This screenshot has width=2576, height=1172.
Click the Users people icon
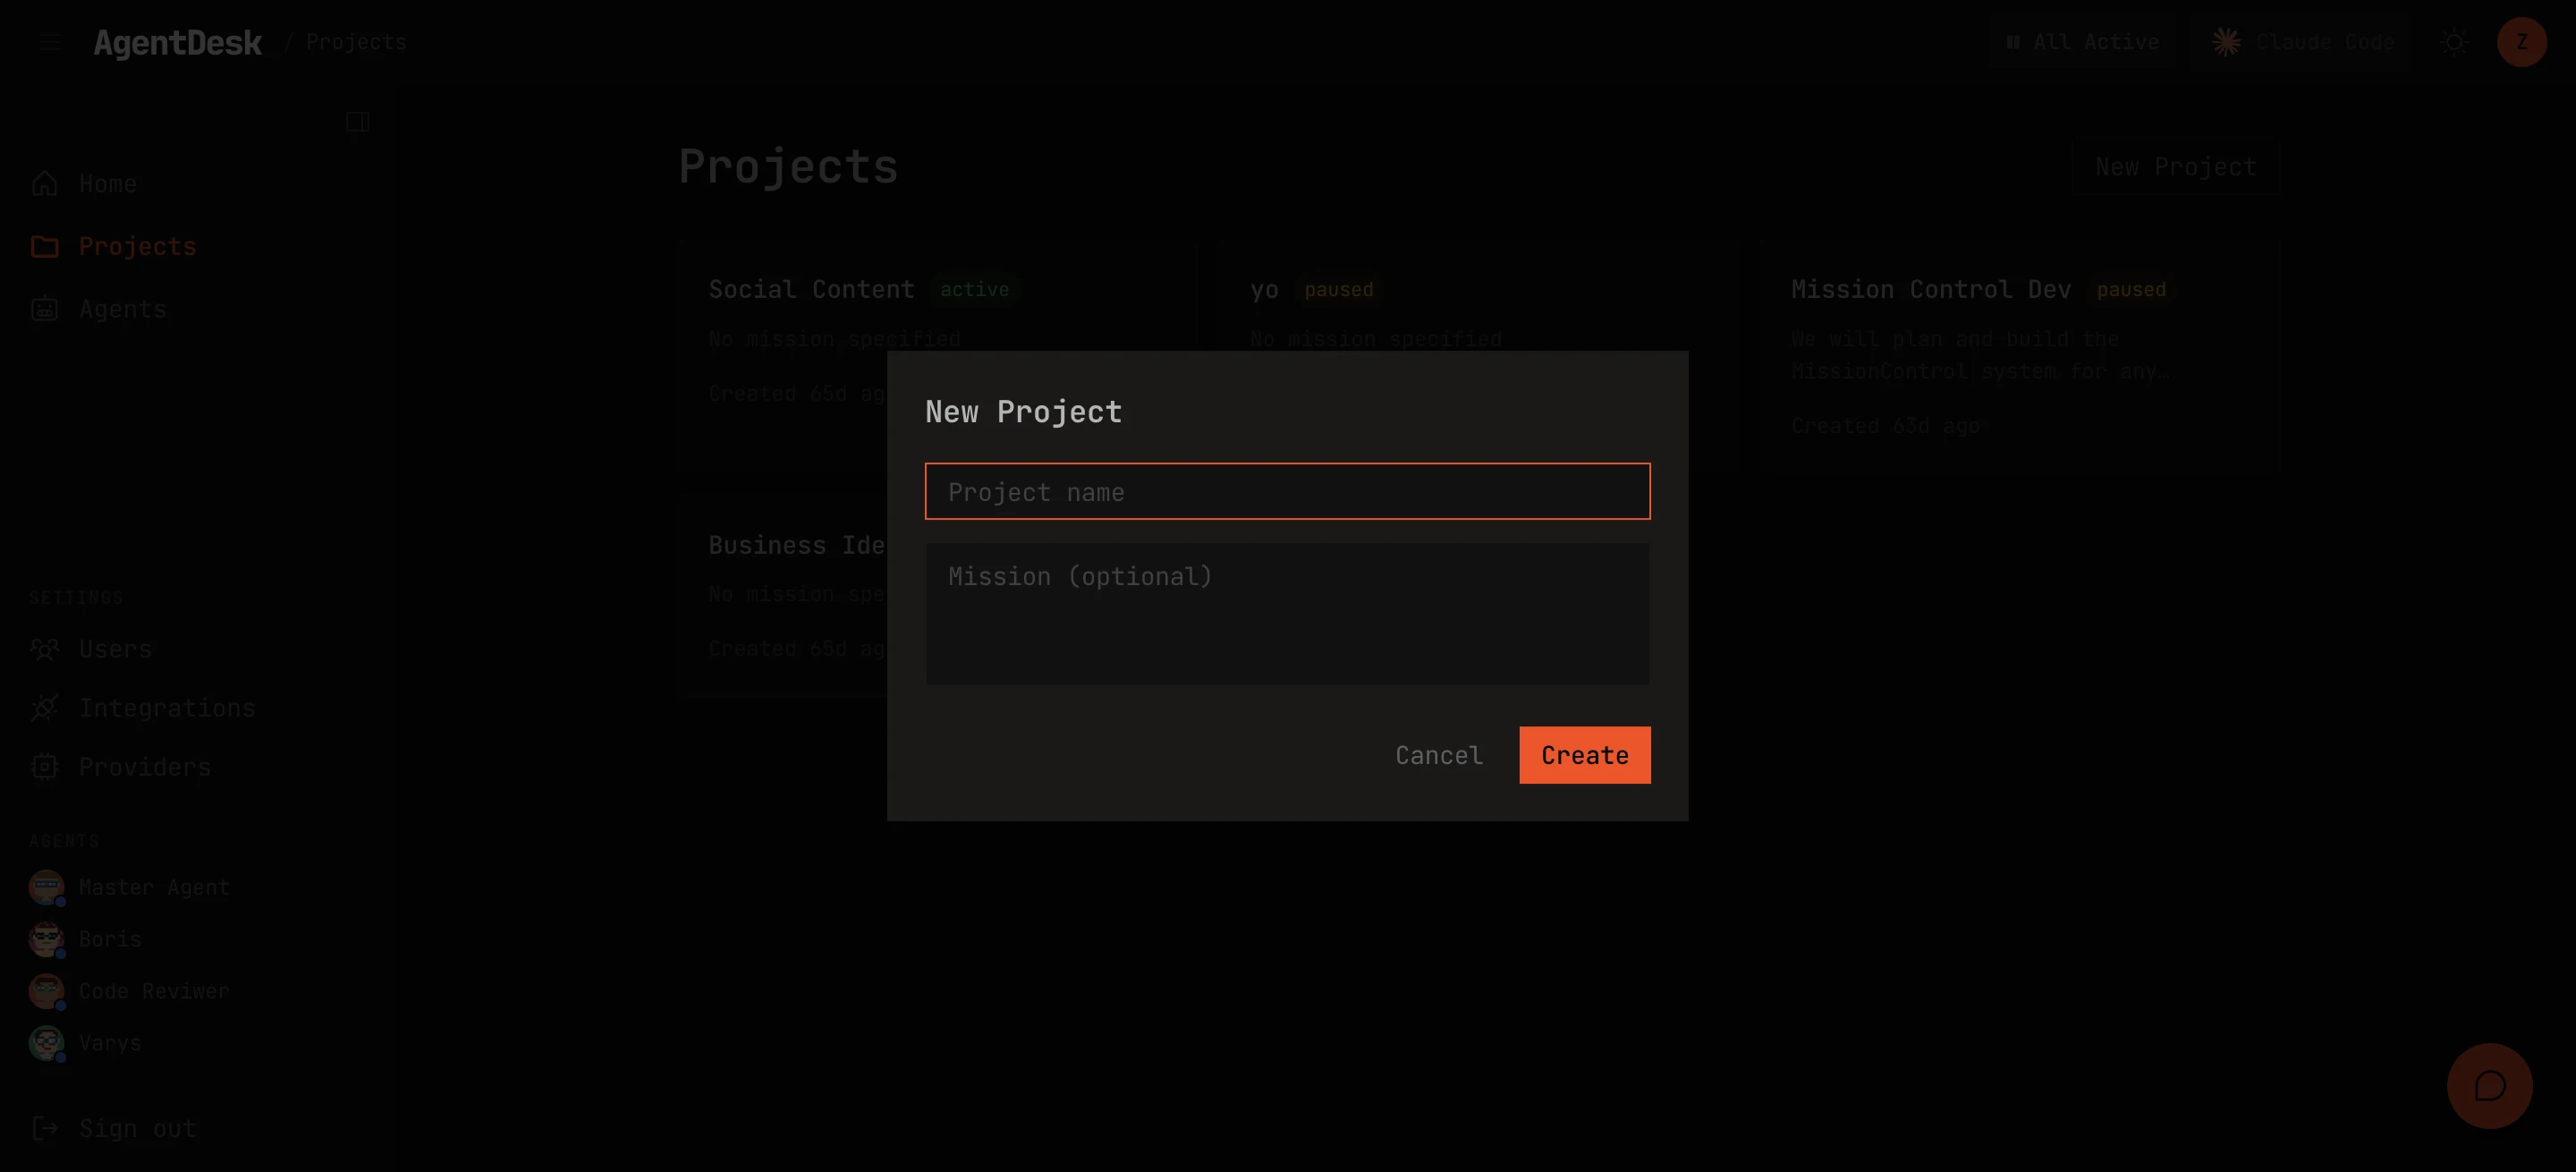[x=45, y=649]
